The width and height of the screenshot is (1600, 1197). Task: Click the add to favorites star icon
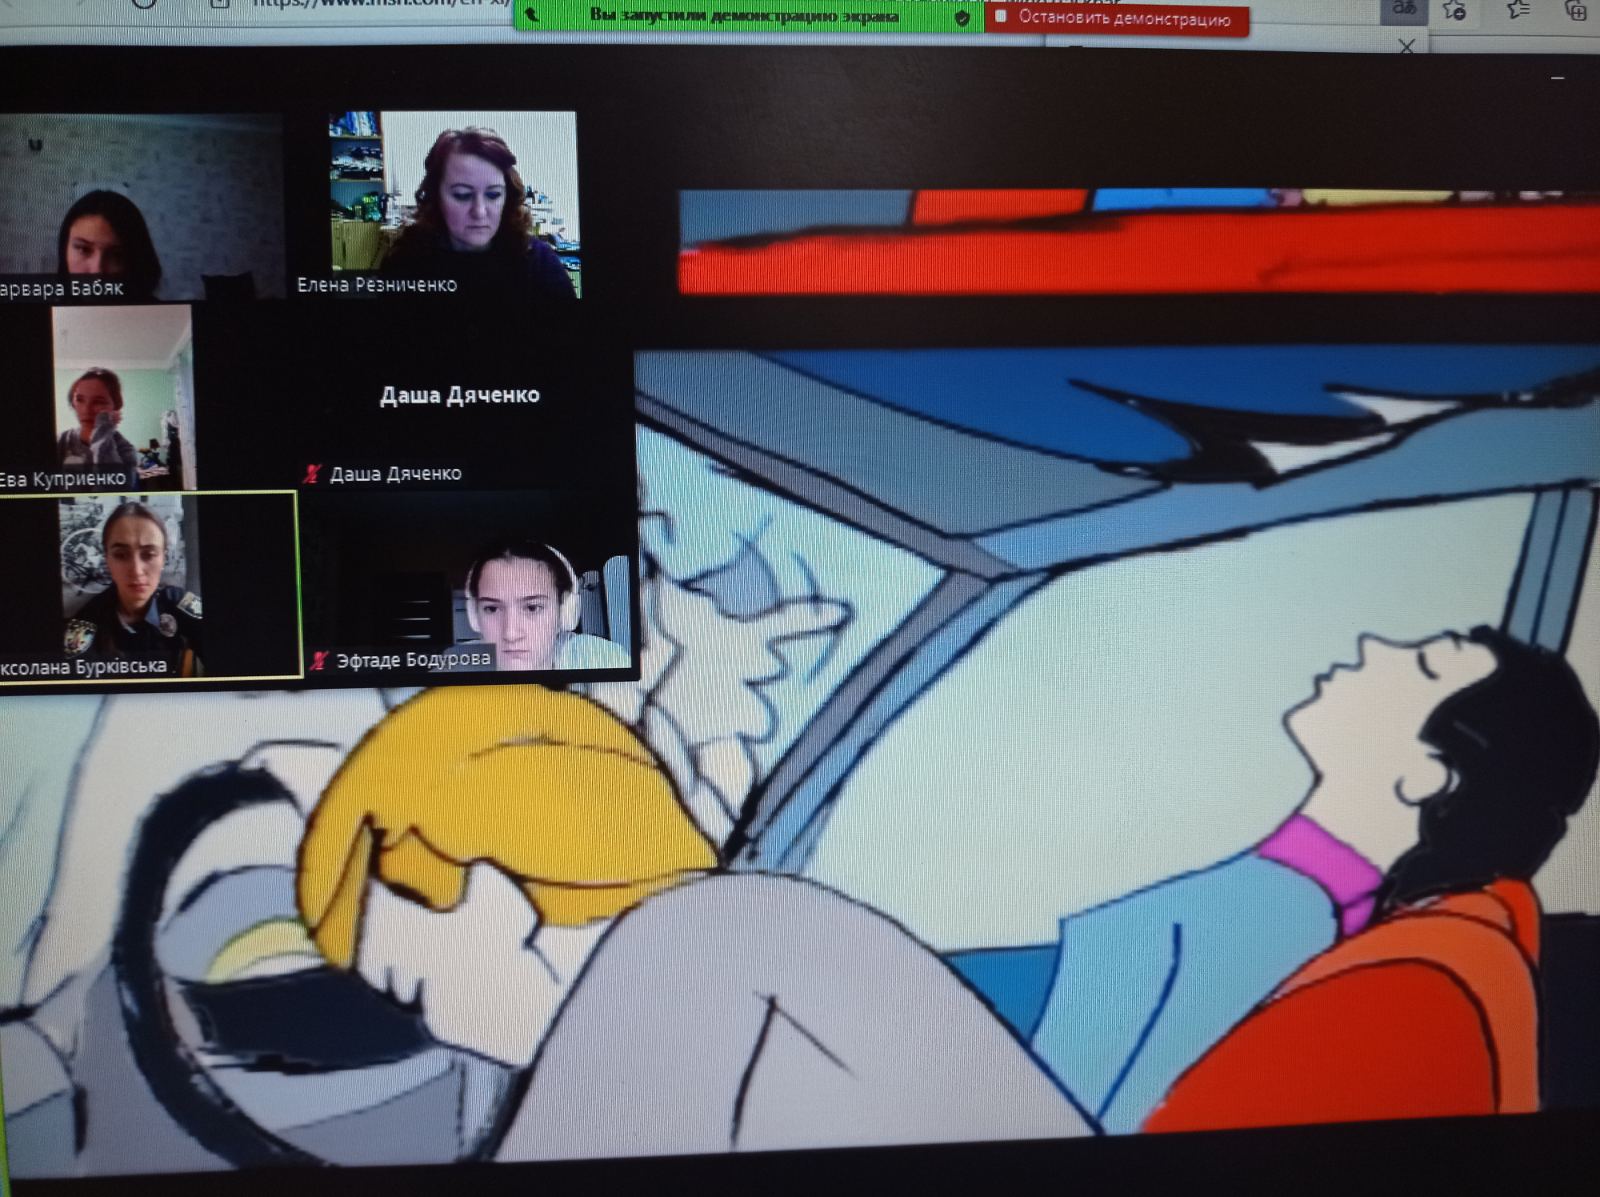point(1455,10)
